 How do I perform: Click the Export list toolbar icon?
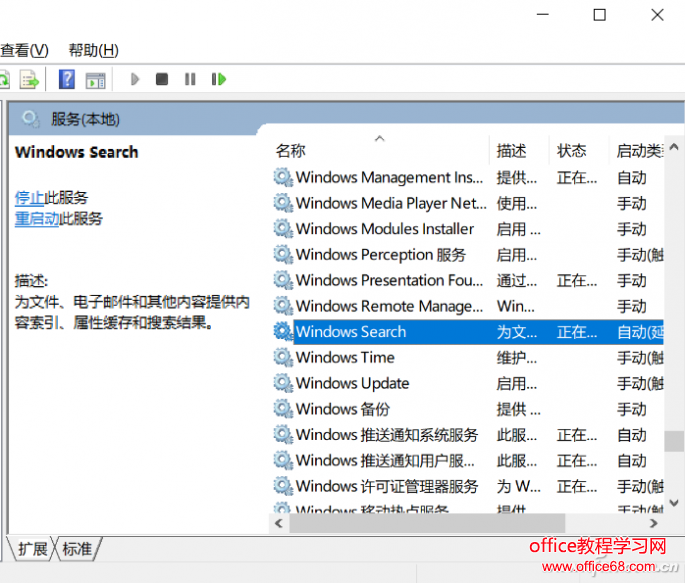[29, 79]
